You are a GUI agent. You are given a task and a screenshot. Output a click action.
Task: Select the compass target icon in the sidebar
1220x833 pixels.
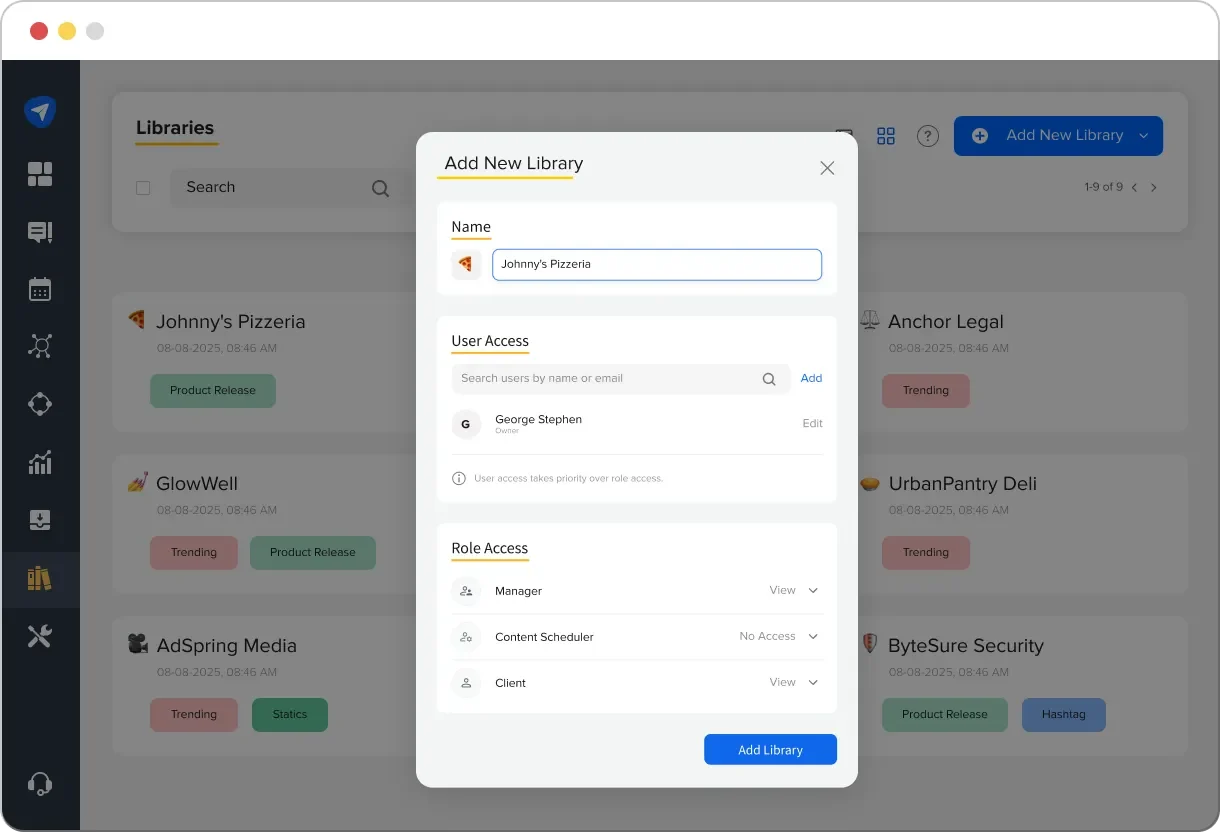pyautogui.click(x=40, y=404)
